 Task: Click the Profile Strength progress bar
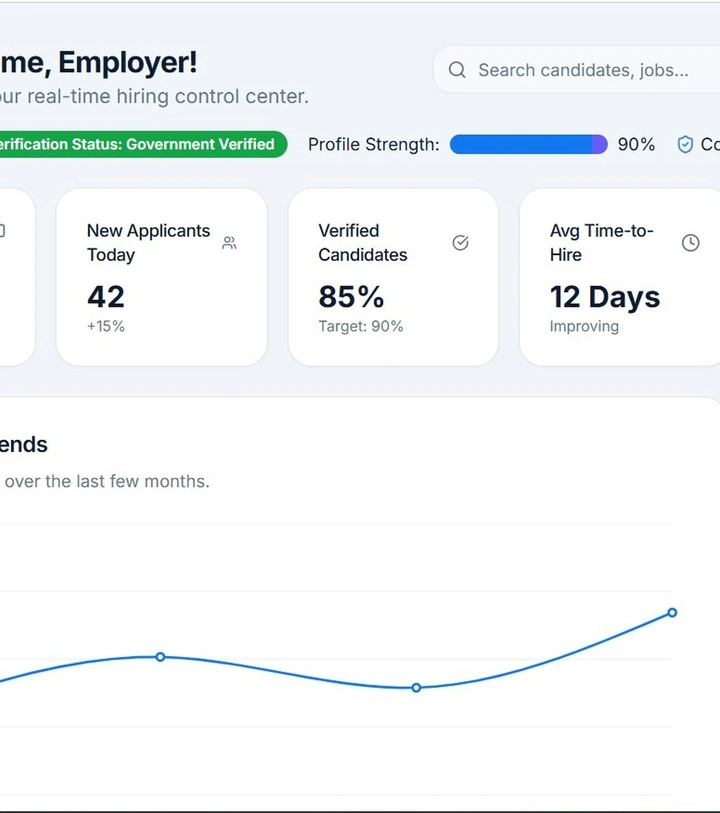click(x=528, y=144)
